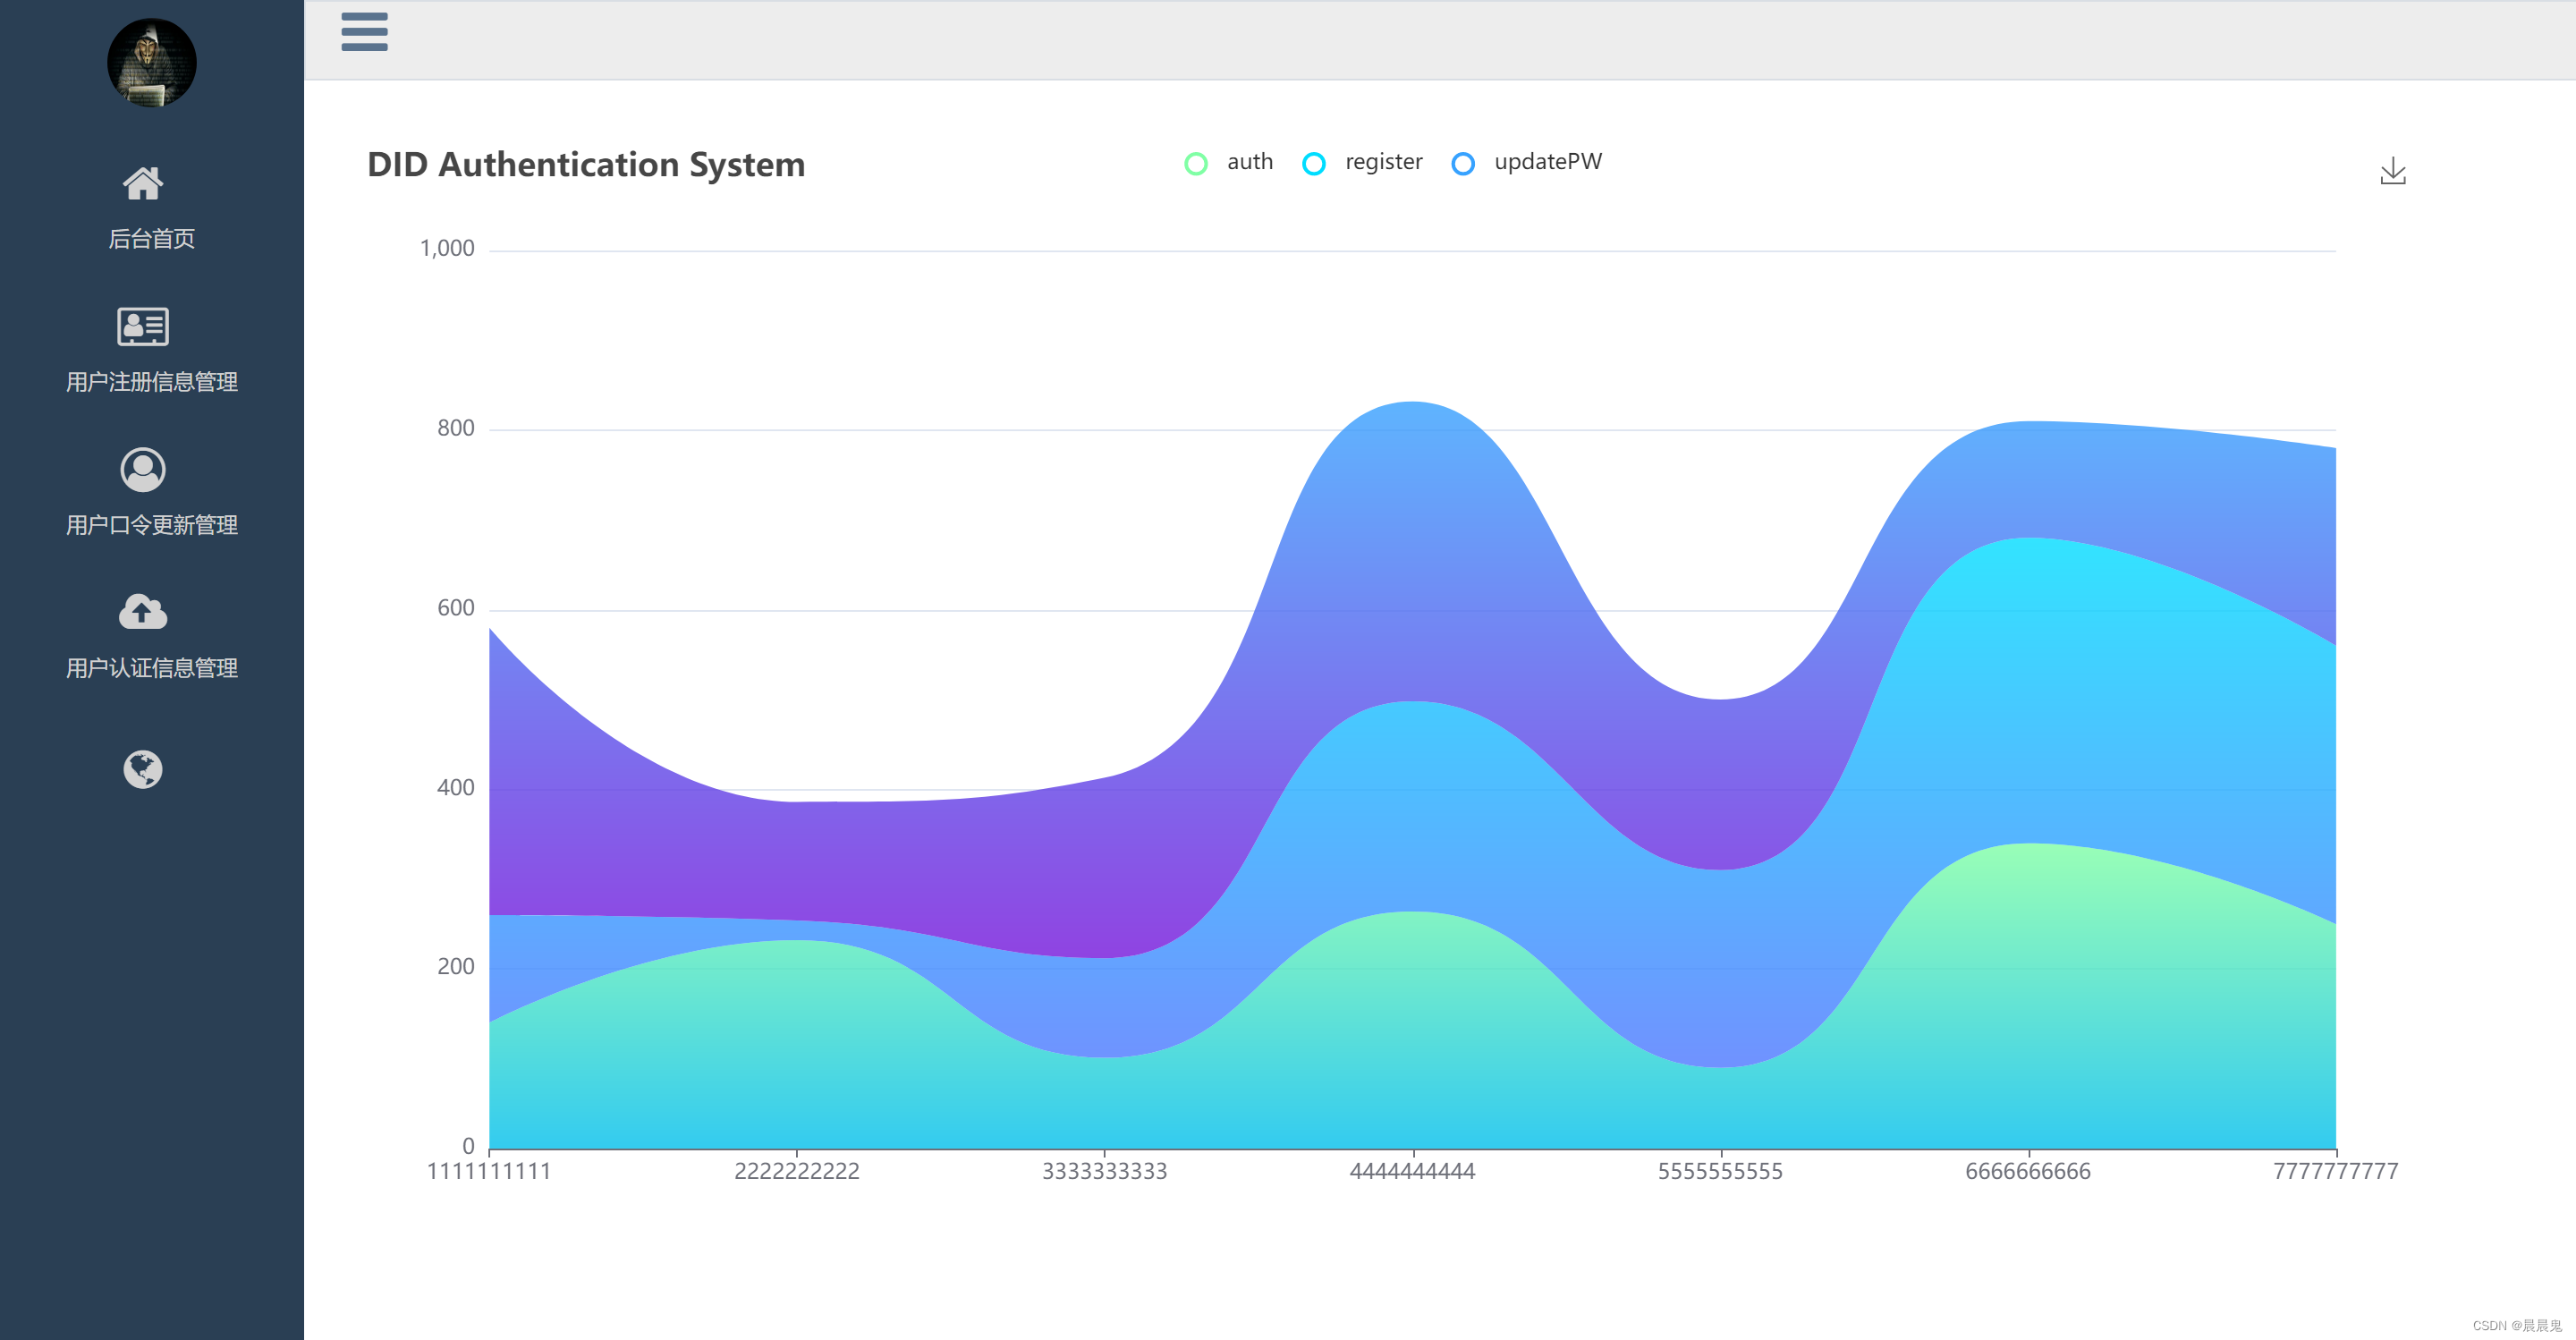This screenshot has height=1340, width=2576.
Task: Click the DID Authentication System title
Action: [586, 164]
